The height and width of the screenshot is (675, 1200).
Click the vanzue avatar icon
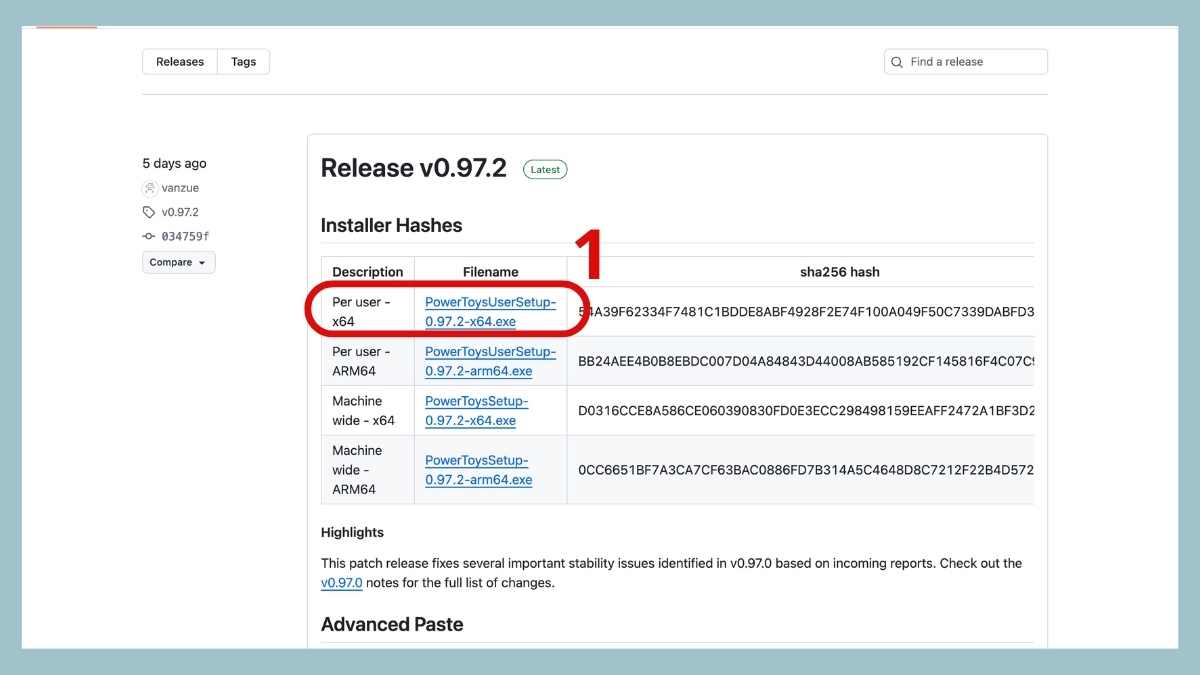(150, 188)
